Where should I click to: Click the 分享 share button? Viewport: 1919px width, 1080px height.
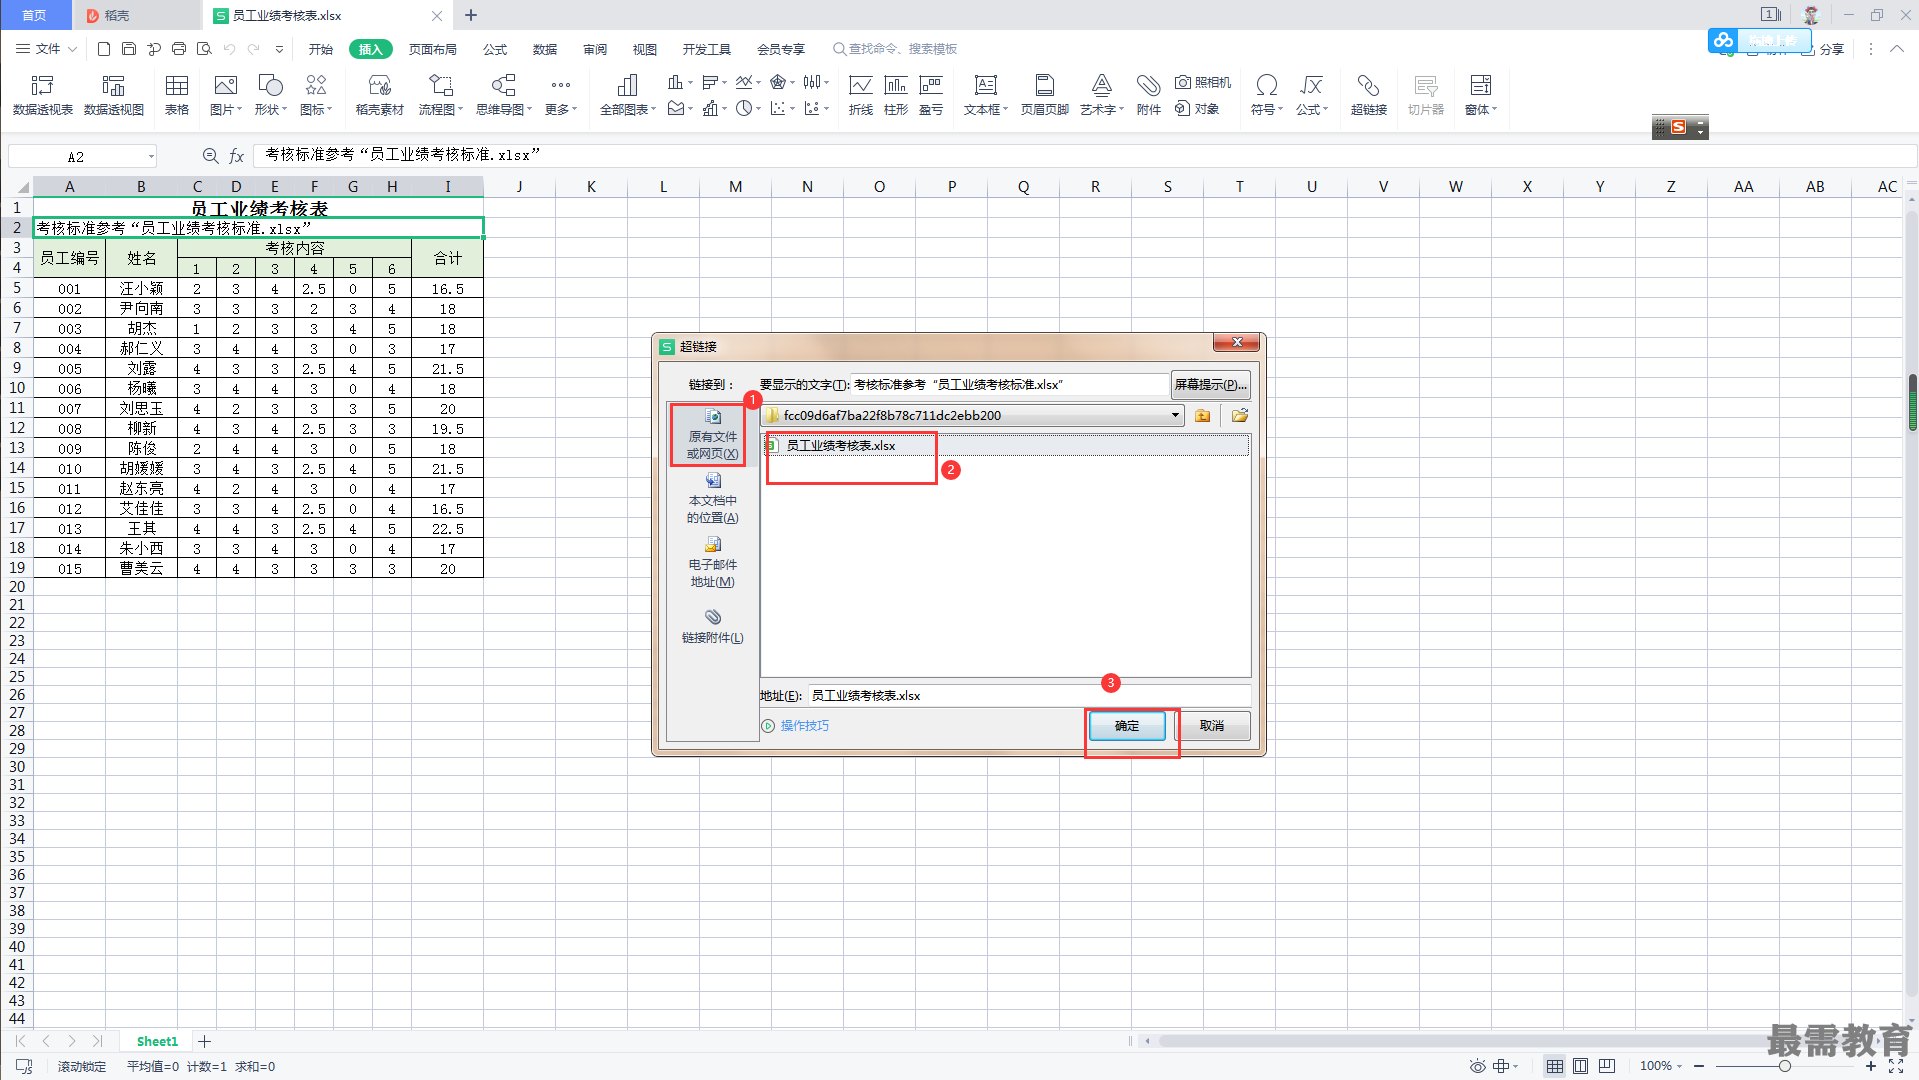pos(1823,49)
